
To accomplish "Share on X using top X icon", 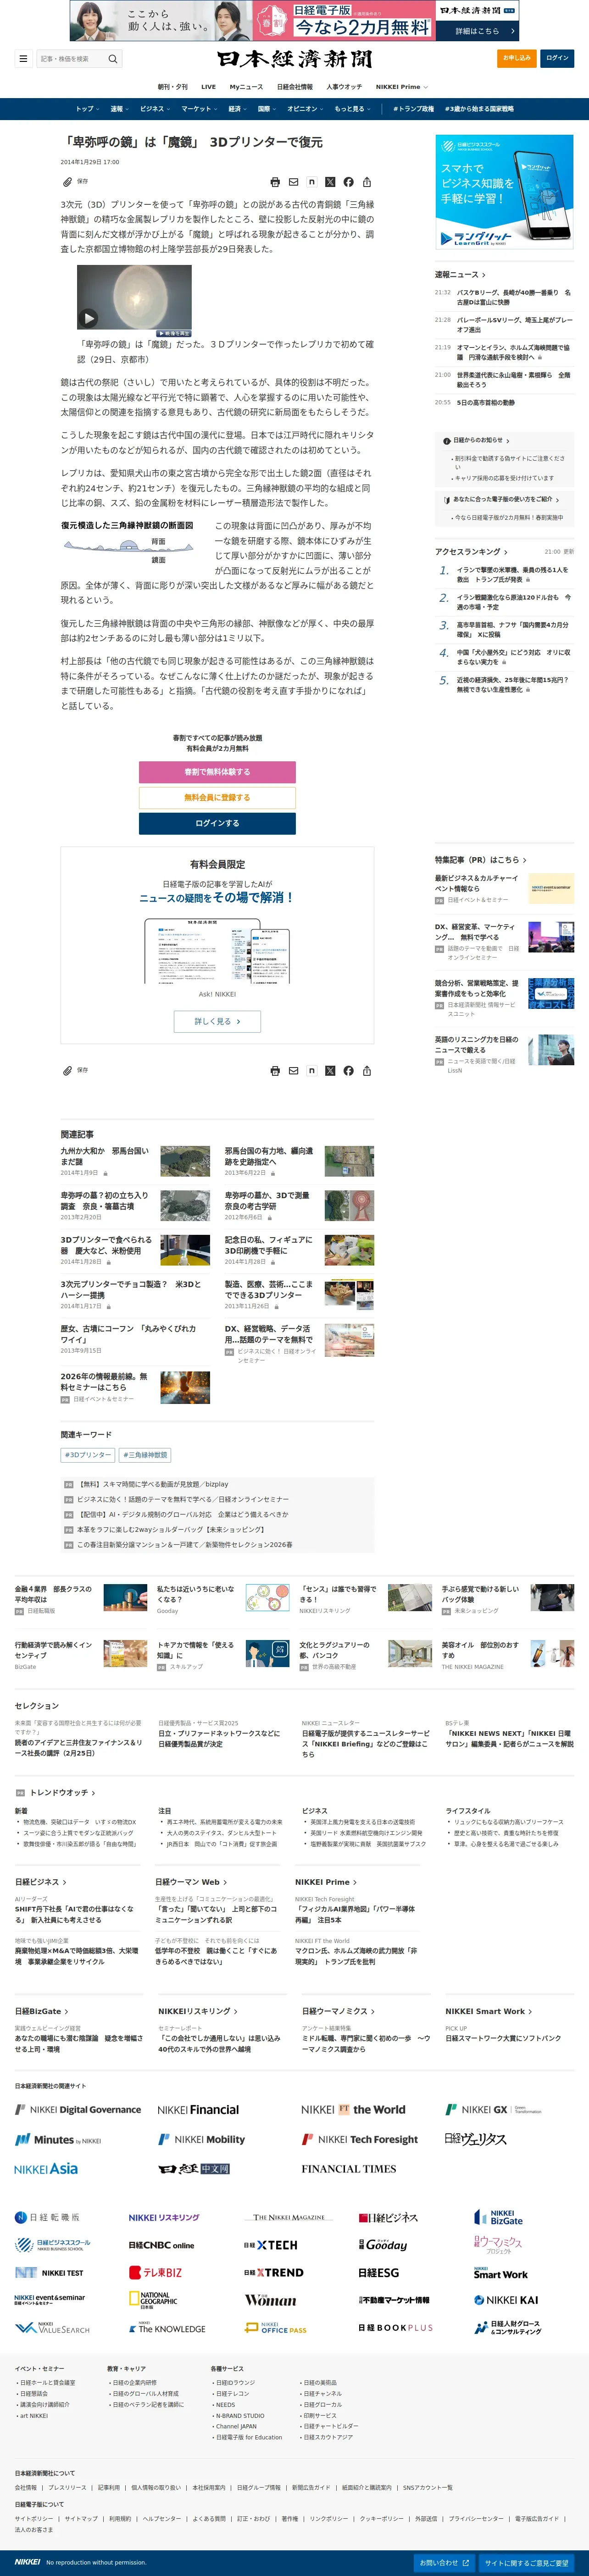I will [330, 182].
